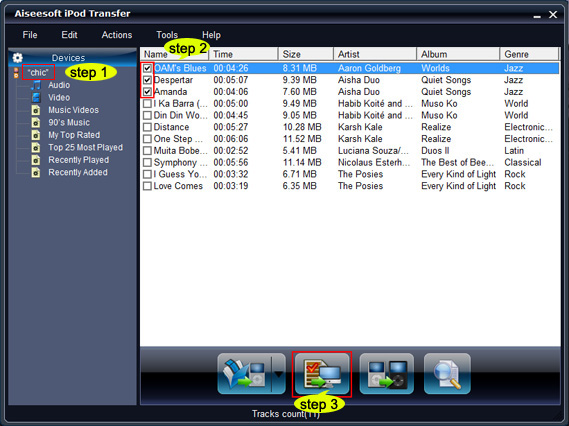Uncheck the OAM's Blues checkbox
The width and height of the screenshot is (569, 426).
pyautogui.click(x=147, y=68)
